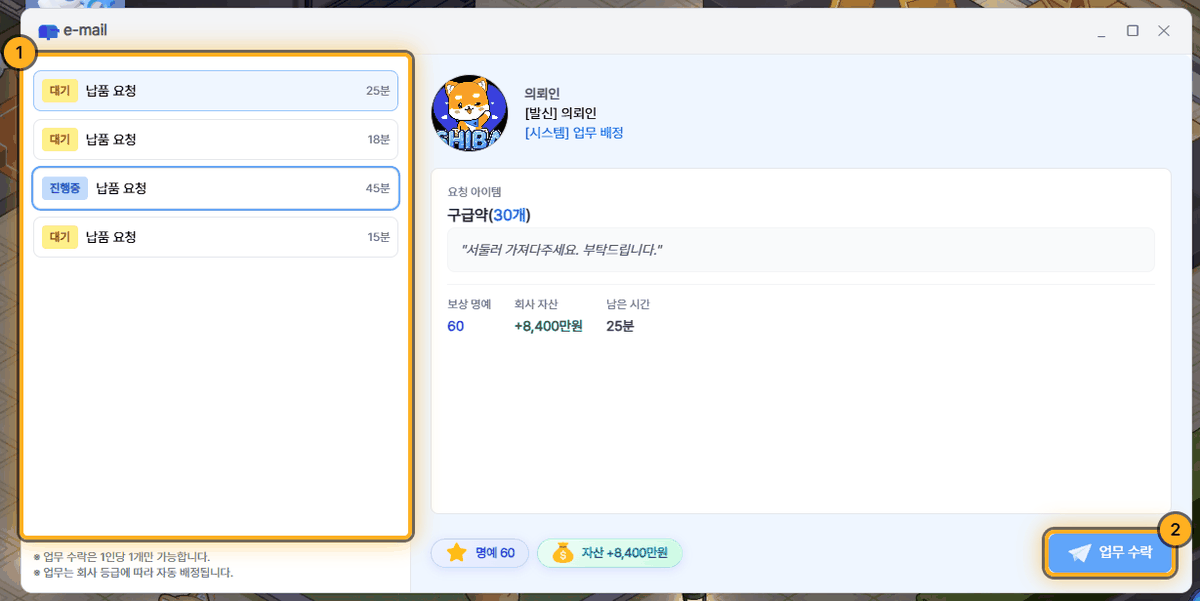The width and height of the screenshot is (1200, 601).
Task: Open the 납품 요청 mail with 15분 remaining
Action: [216, 237]
